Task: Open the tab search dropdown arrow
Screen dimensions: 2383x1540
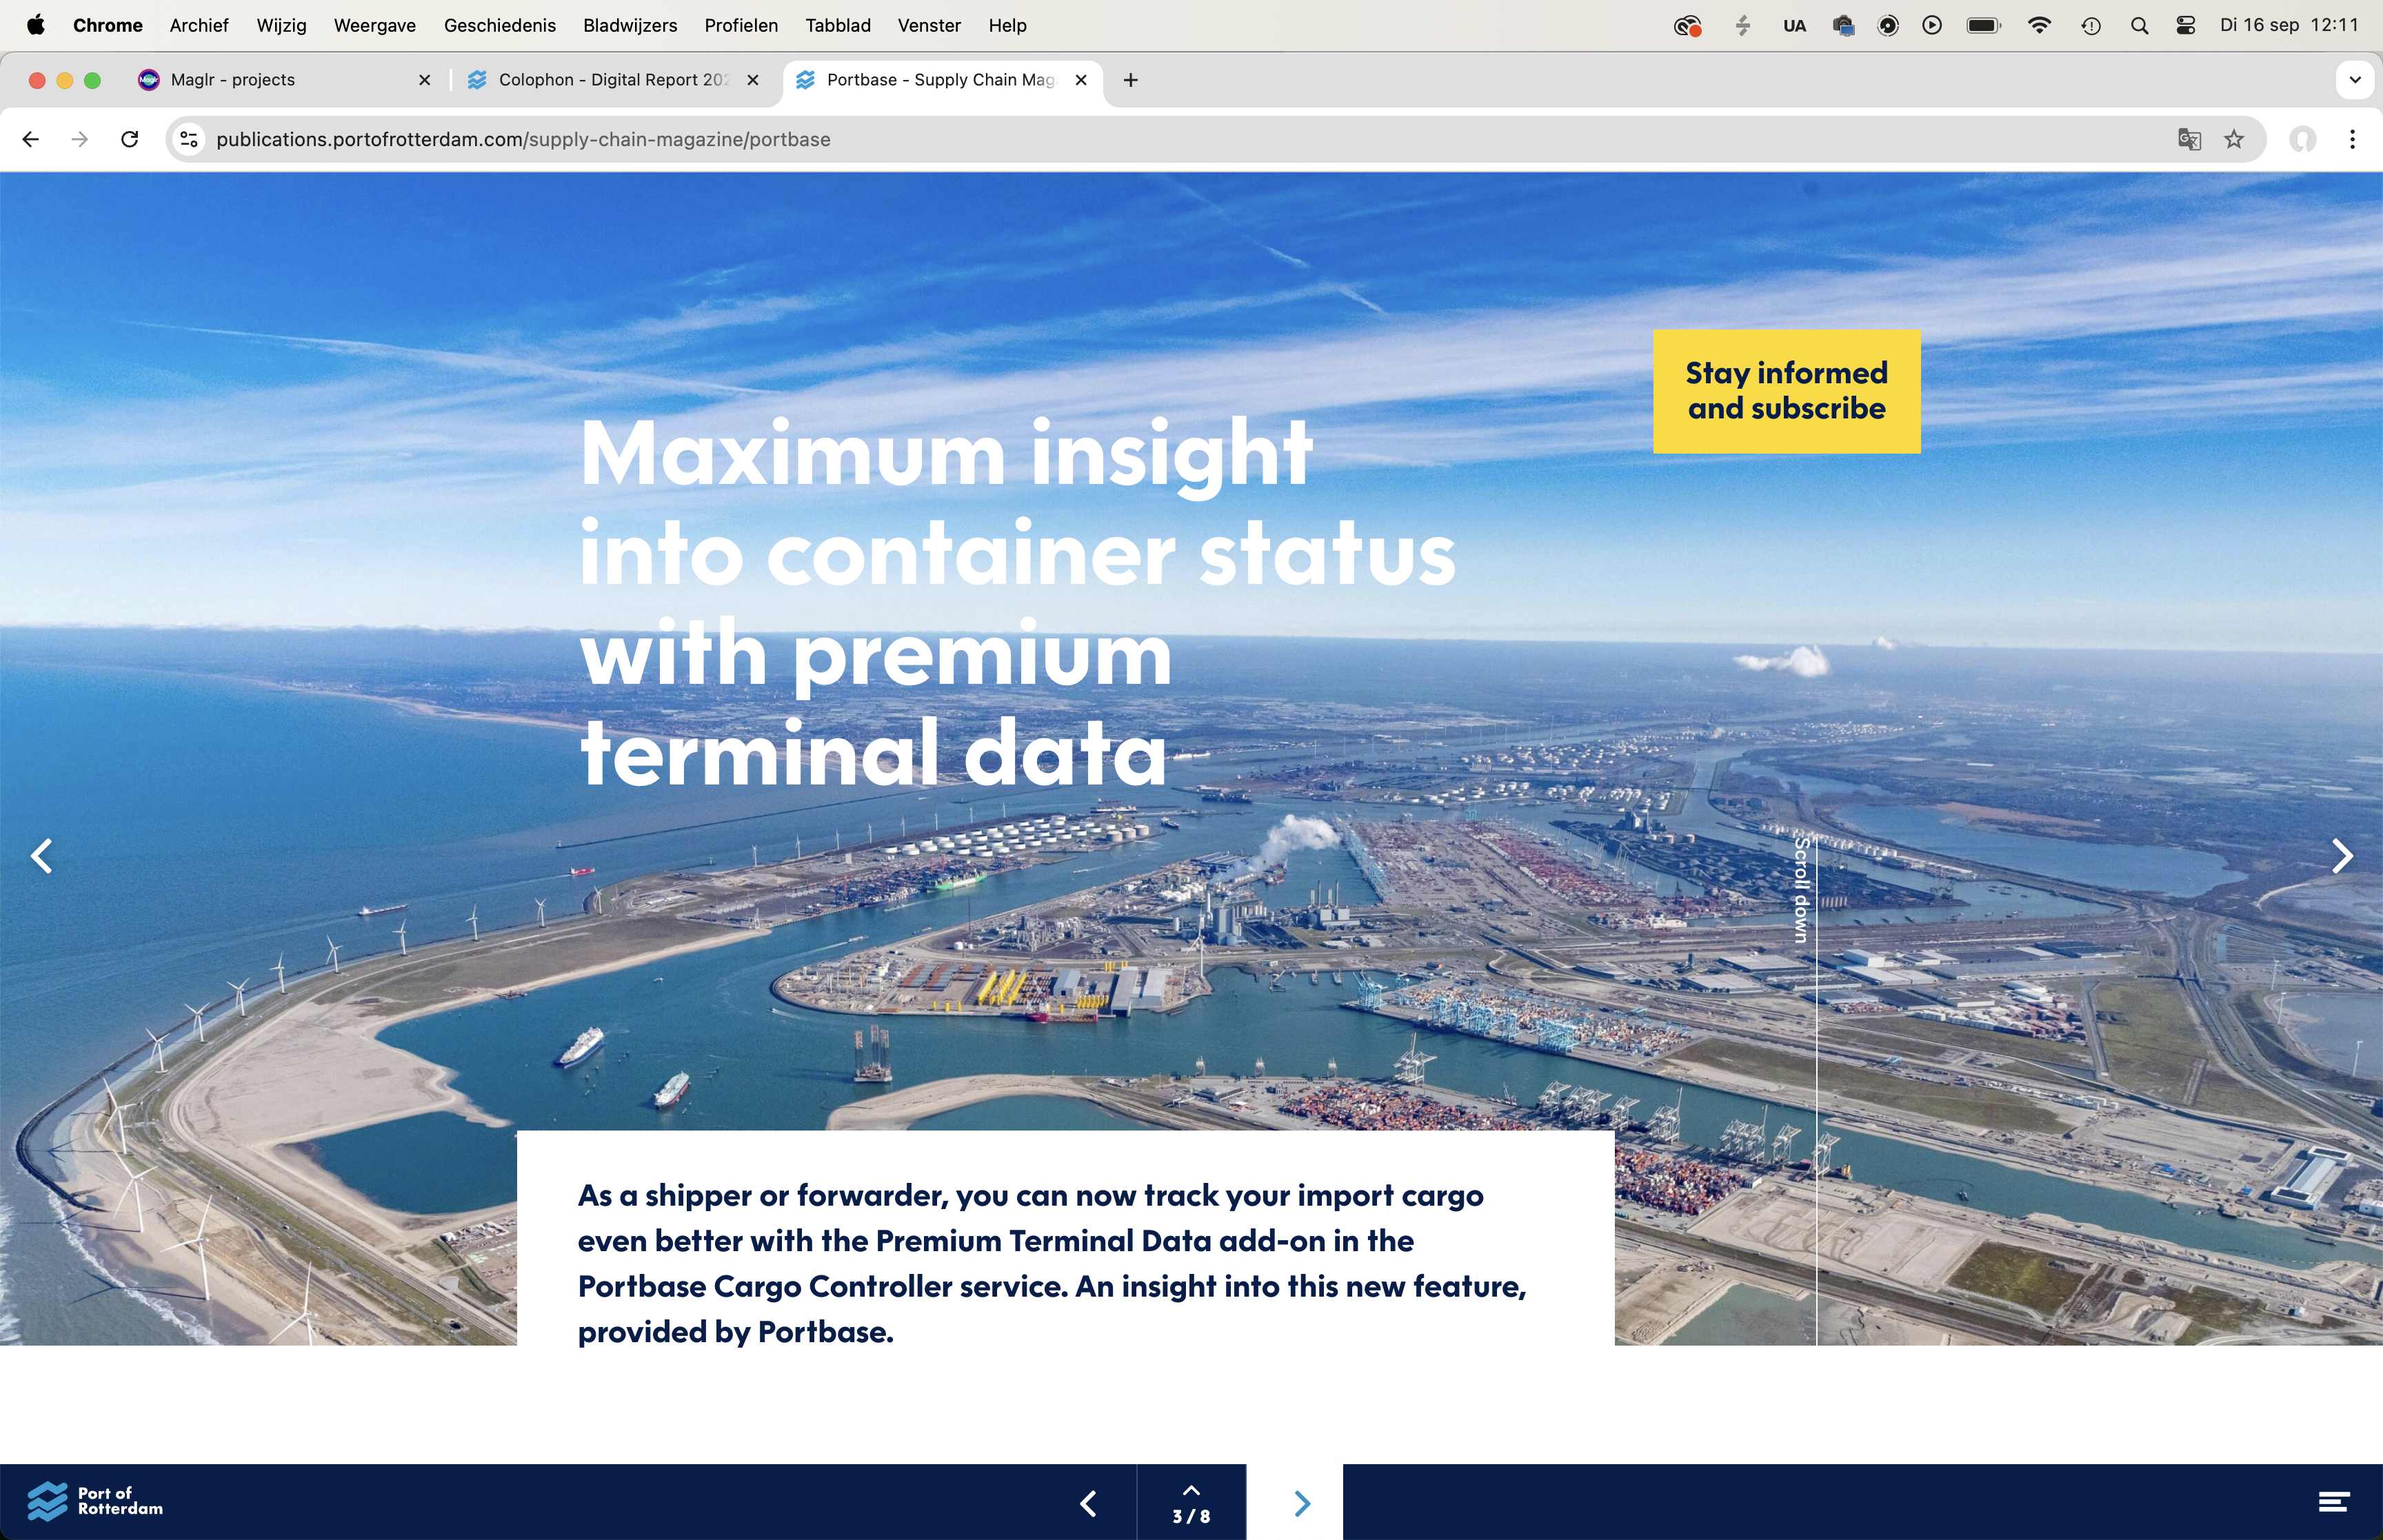Action: click(x=2354, y=80)
